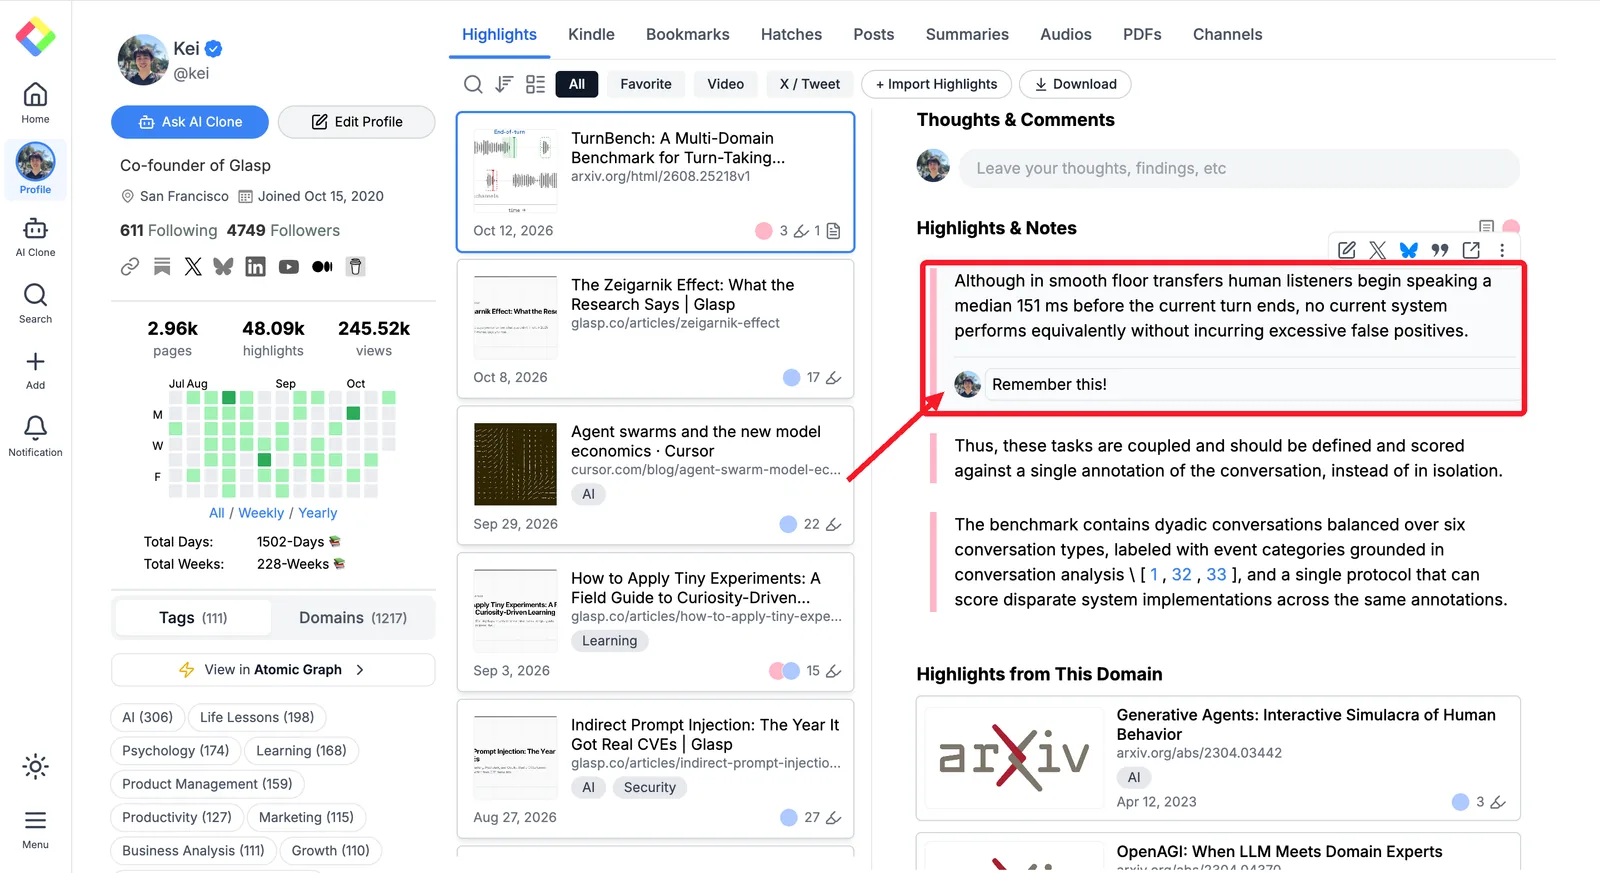Click the quote icon in highlight toolbar
The image size is (1600, 873).
(1440, 250)
